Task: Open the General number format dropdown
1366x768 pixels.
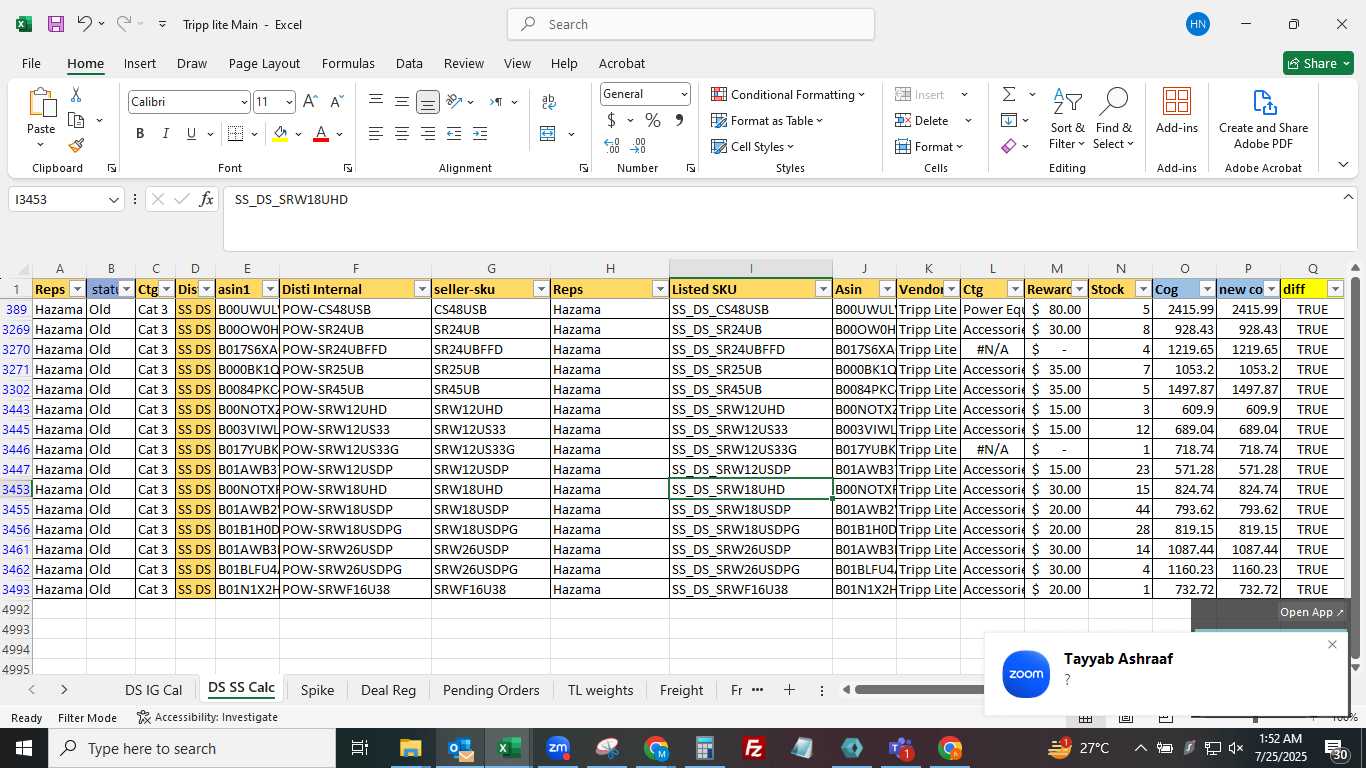Action: pyautogui.click(x=684, y=94)
